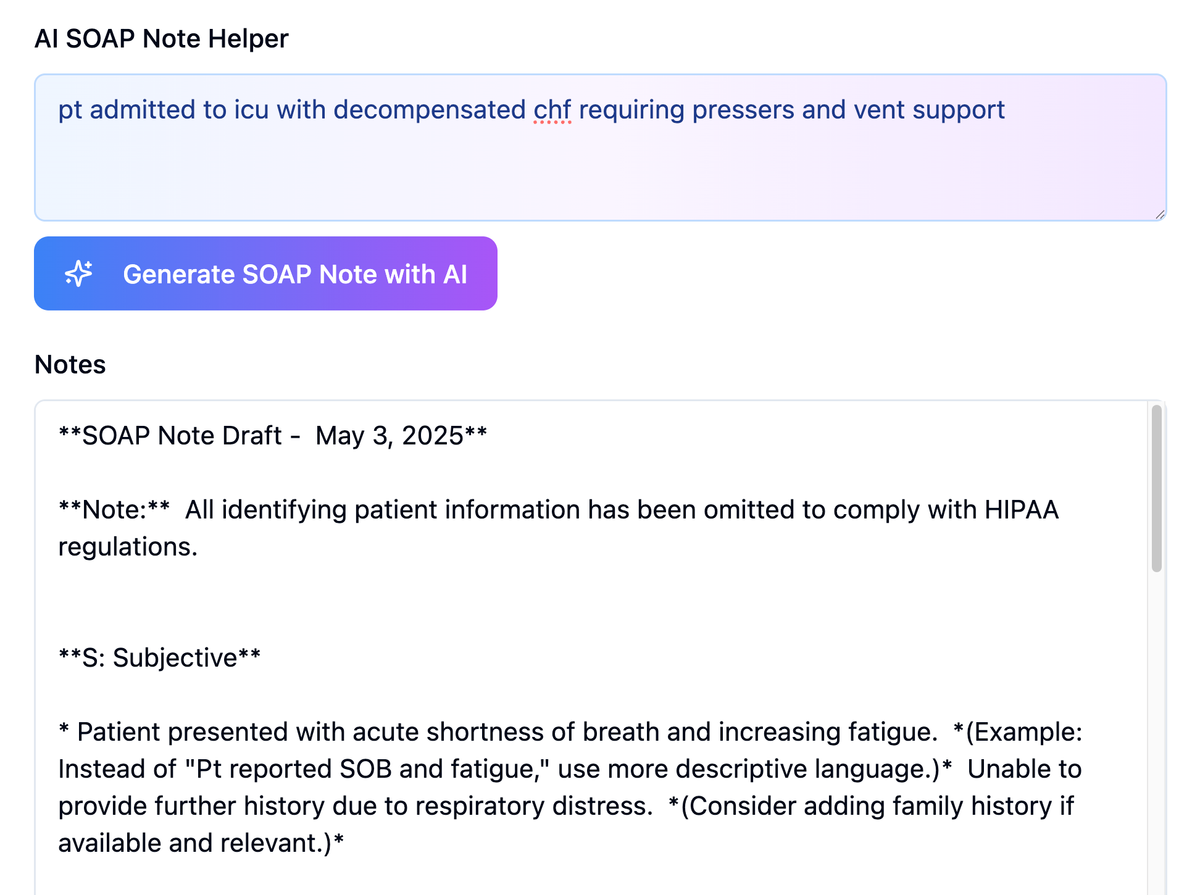Image resolution: width=1200 pixels, height=895 pixels.
Task: Click the "AI SOAP Note Helper" label
Action: [x=161, y=38]
